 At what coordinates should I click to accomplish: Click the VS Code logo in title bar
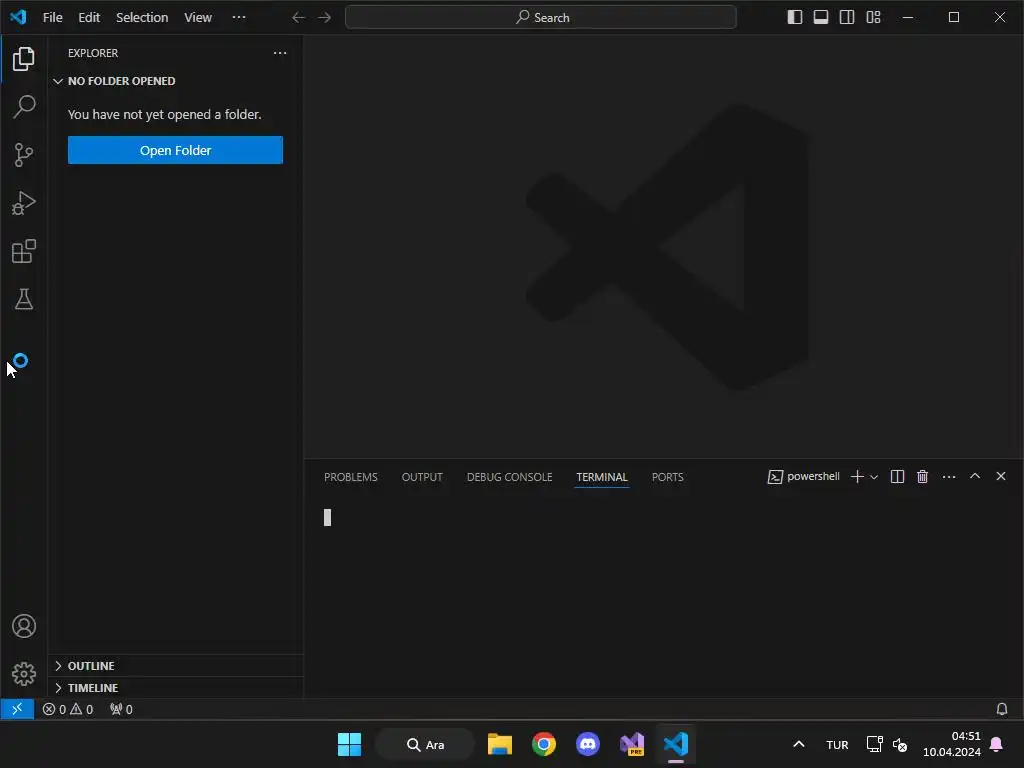tap(18, 17)
